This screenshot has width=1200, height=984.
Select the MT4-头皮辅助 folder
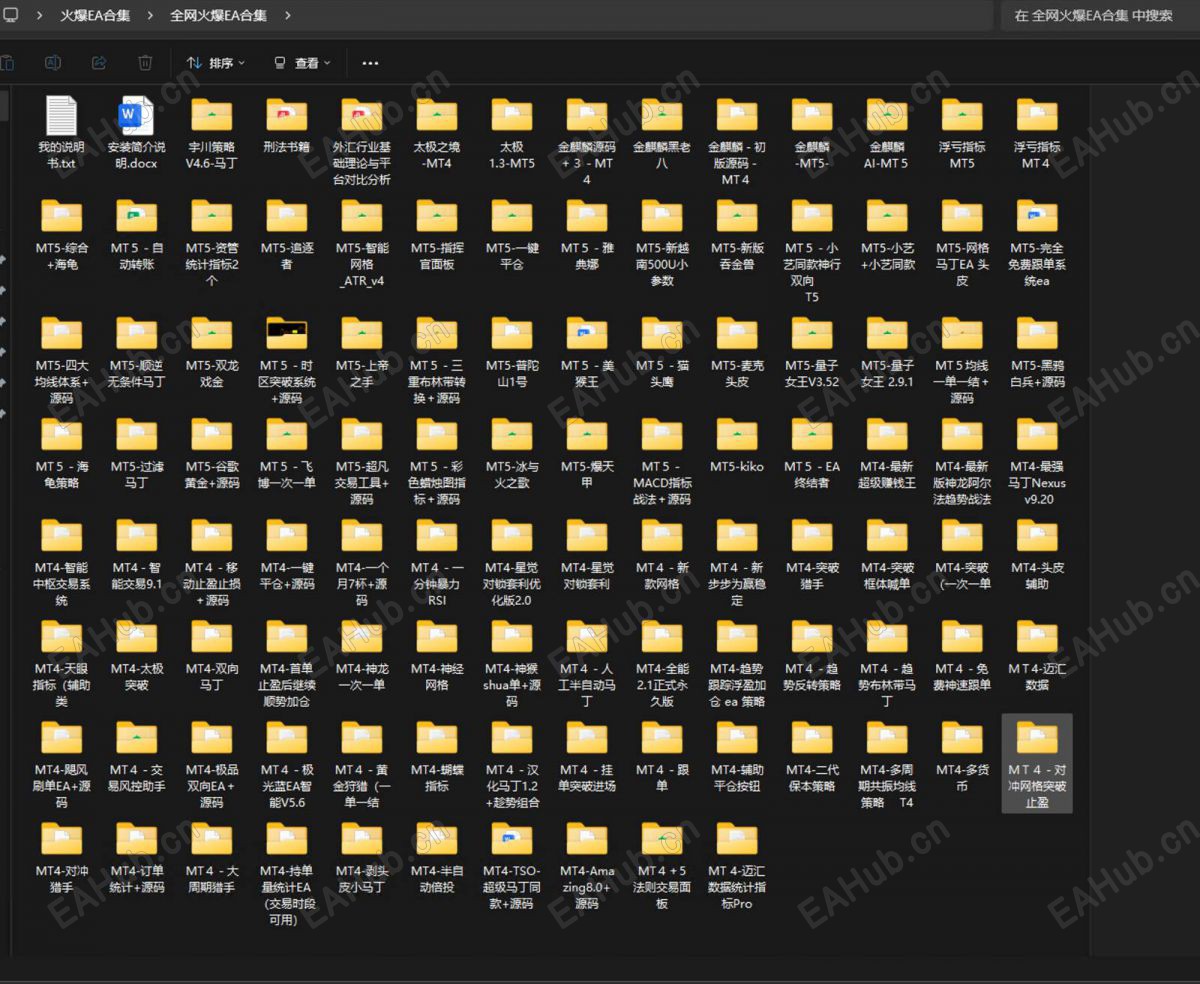pos(1036,554)
